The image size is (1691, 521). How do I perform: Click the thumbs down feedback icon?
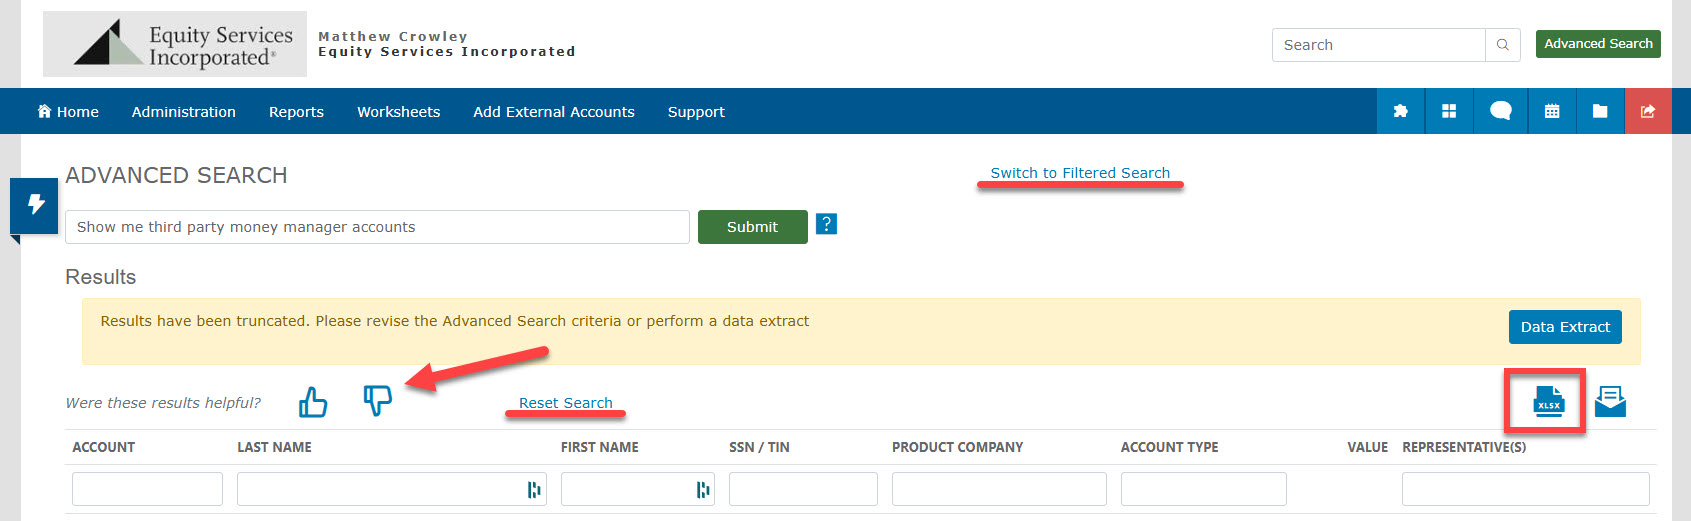point(377,400)
